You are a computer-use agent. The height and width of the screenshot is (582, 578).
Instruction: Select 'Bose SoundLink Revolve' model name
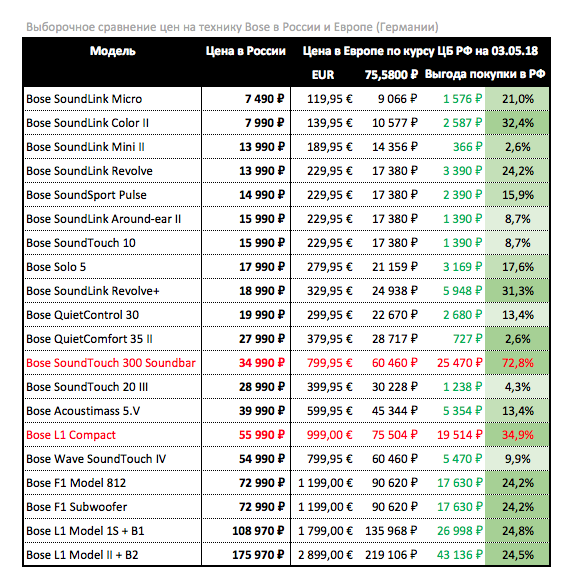click(x=89, y=171)
